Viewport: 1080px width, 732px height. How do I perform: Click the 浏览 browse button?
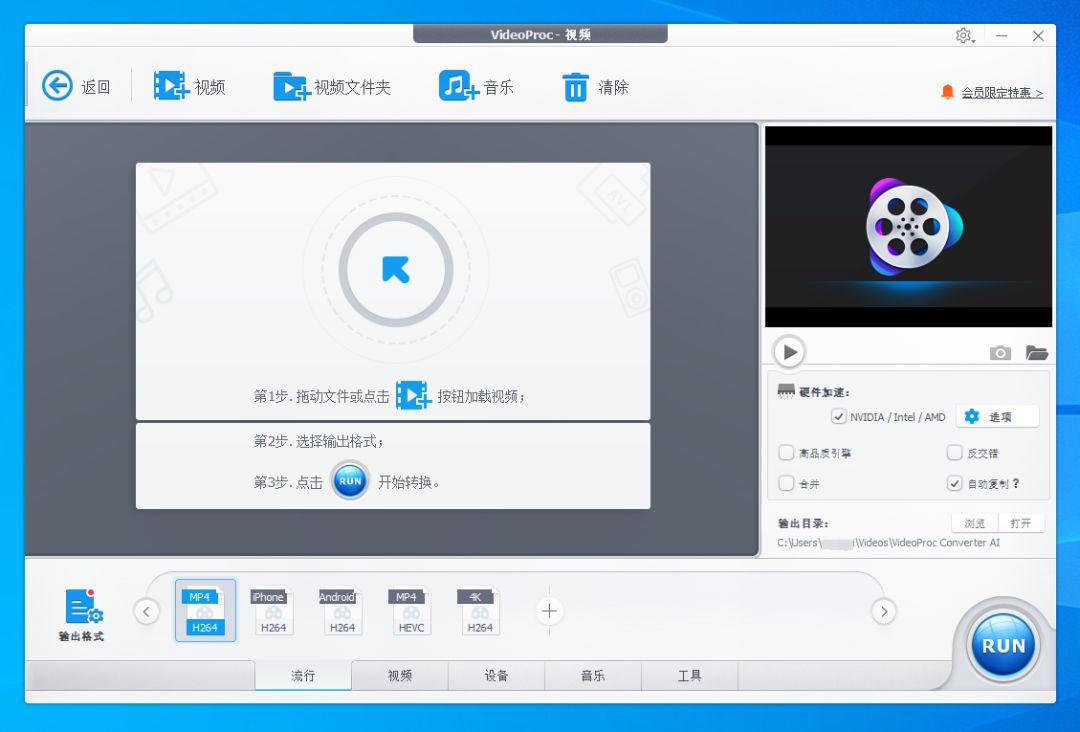[975, 523]
